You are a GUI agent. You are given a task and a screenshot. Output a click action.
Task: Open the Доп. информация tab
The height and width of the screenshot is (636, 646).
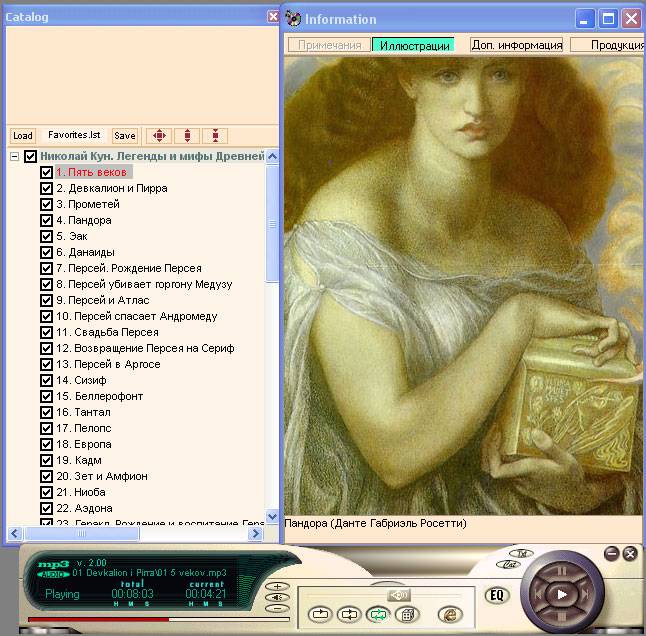pyautogui.click(x=517, y=45)
